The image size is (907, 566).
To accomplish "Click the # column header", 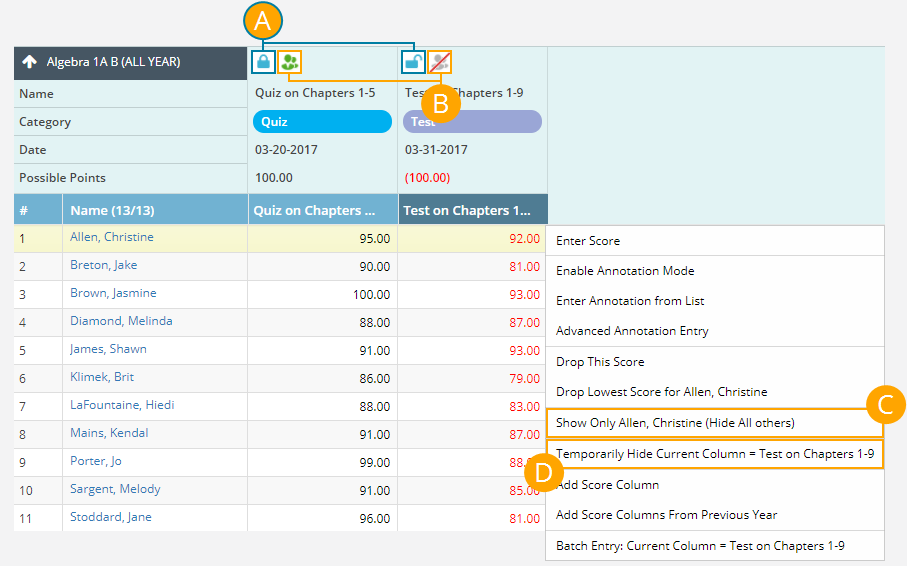I will 38,210.
